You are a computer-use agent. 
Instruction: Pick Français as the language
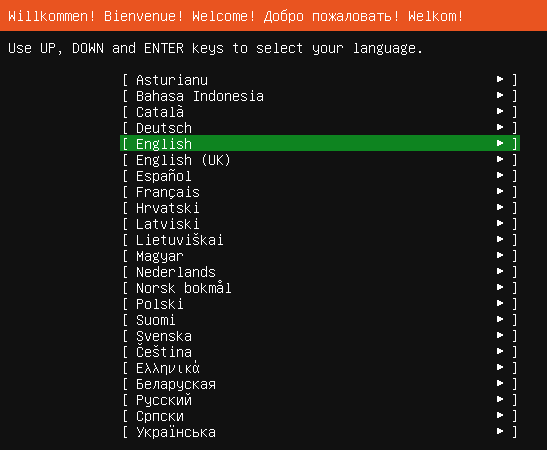tap(320, 192)
